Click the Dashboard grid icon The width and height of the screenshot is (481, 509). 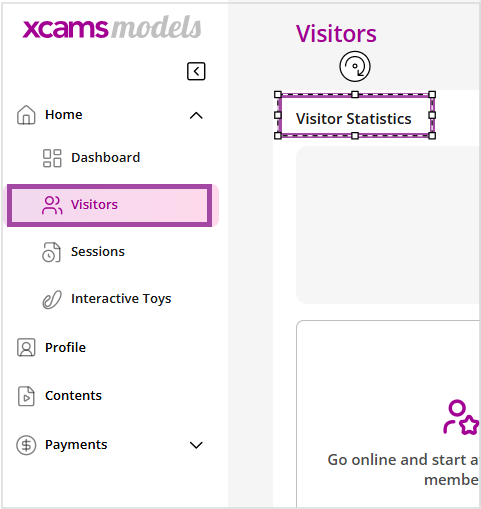point(52,158)
